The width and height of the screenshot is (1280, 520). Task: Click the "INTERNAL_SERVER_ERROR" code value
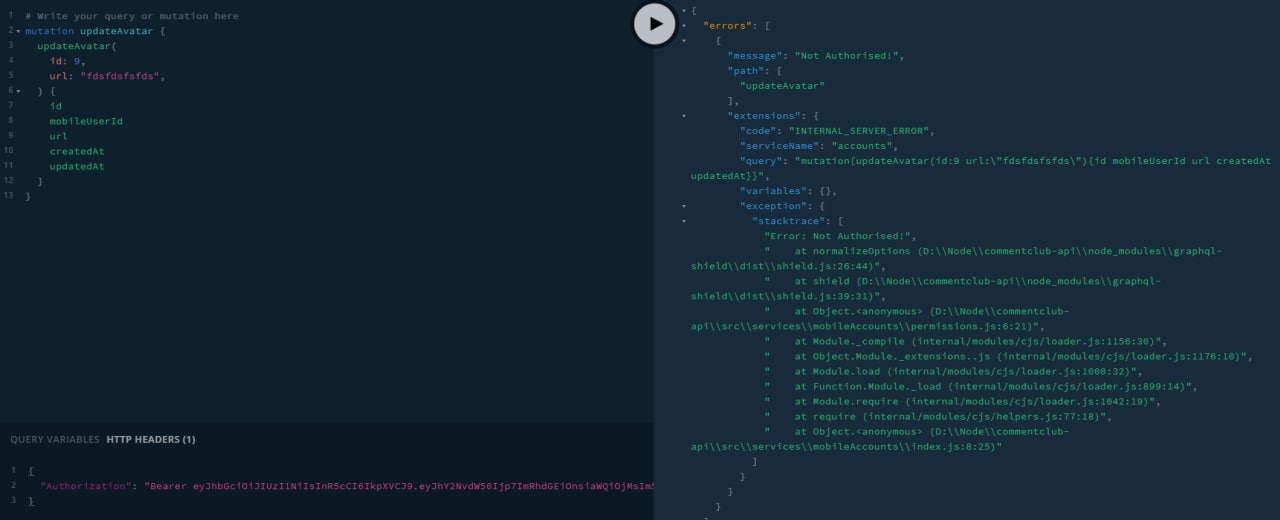860,131
